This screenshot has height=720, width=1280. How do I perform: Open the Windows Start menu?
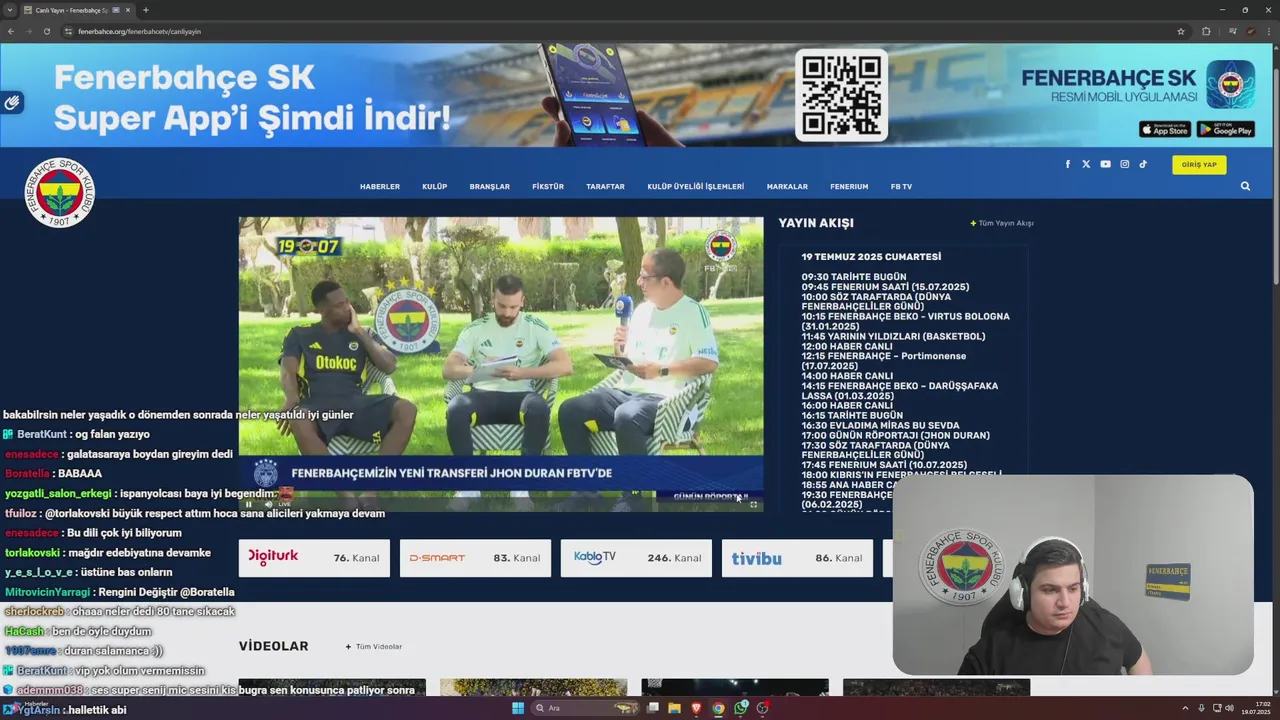pos(518,708)
